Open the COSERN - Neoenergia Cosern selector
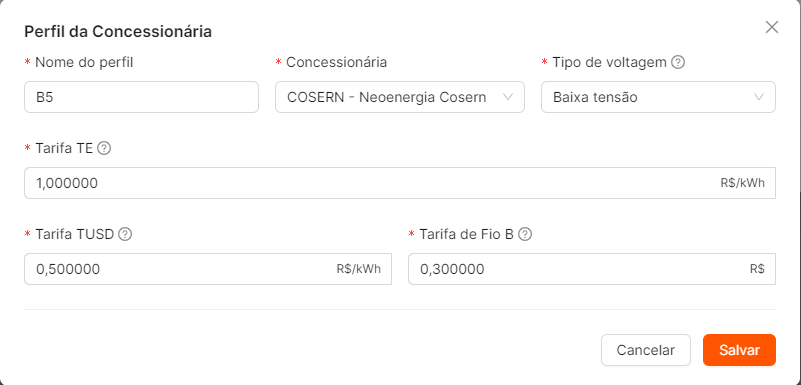801x385 pixels. 399,97
